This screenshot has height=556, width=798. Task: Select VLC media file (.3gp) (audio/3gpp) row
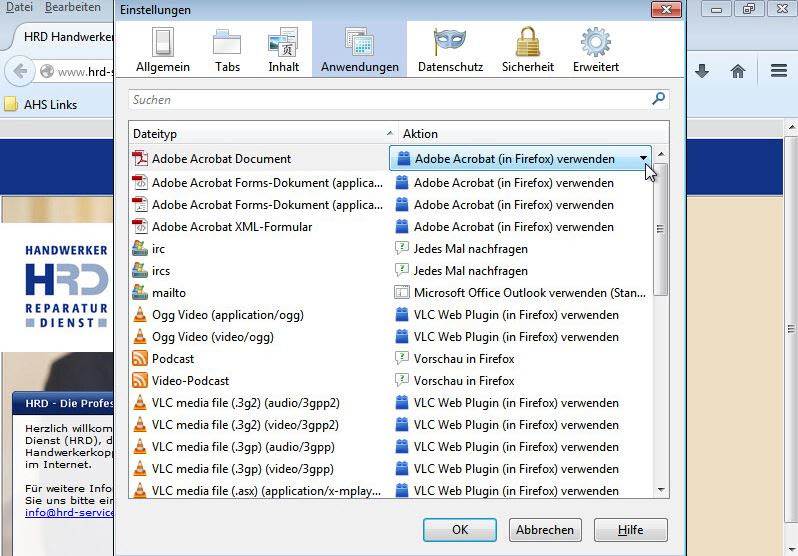coord(391,447)
